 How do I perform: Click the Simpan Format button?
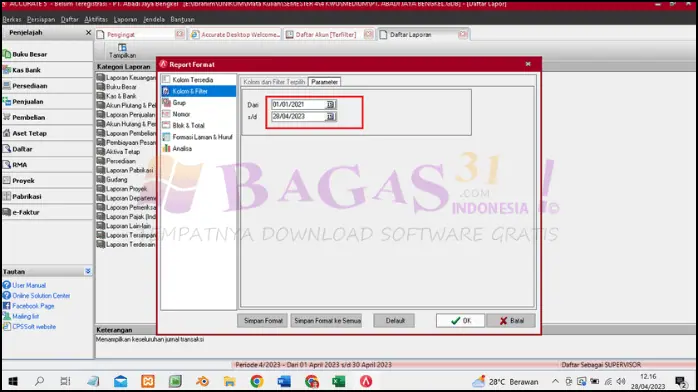[263, 320]
